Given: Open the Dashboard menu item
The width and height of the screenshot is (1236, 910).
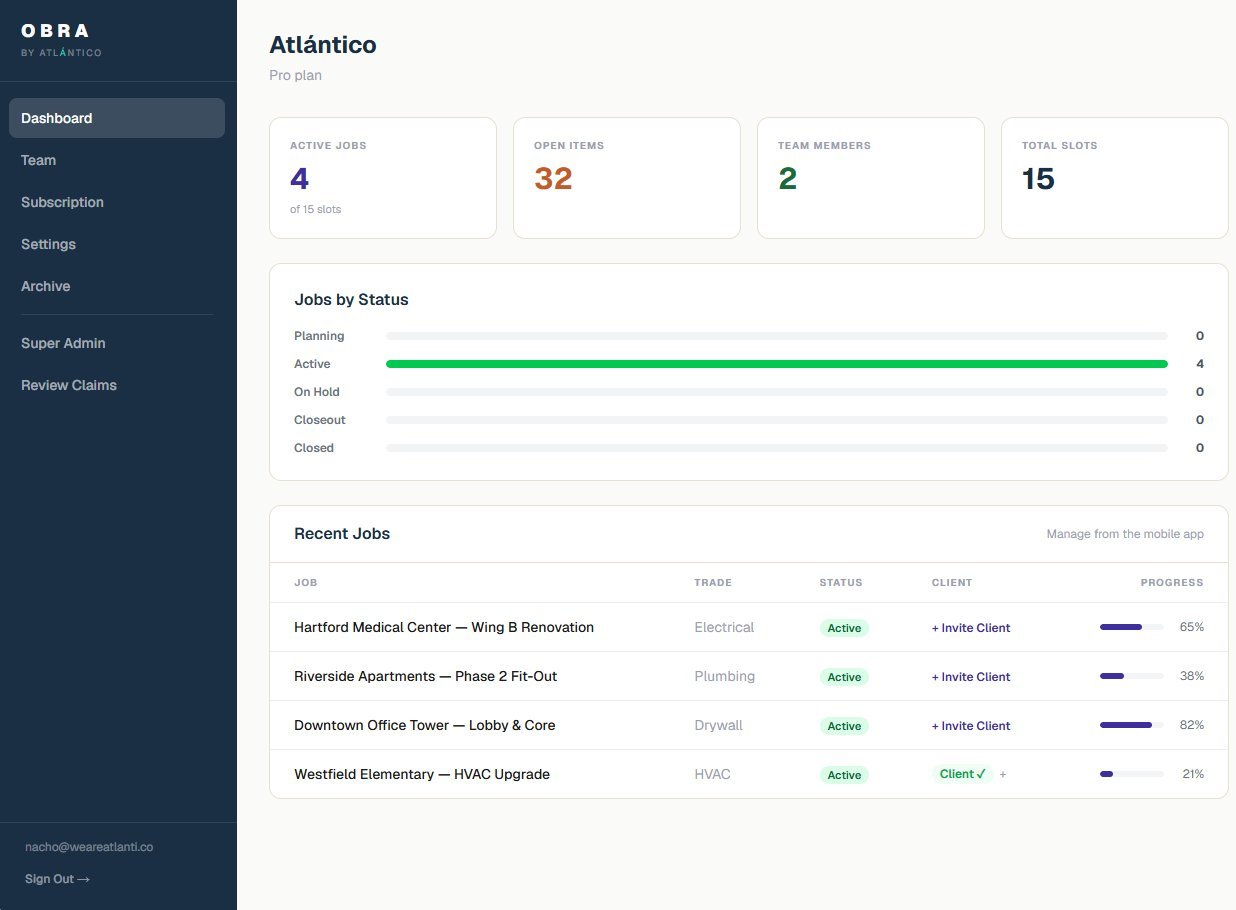Looking at the screenshot, I should click(117, 118).
